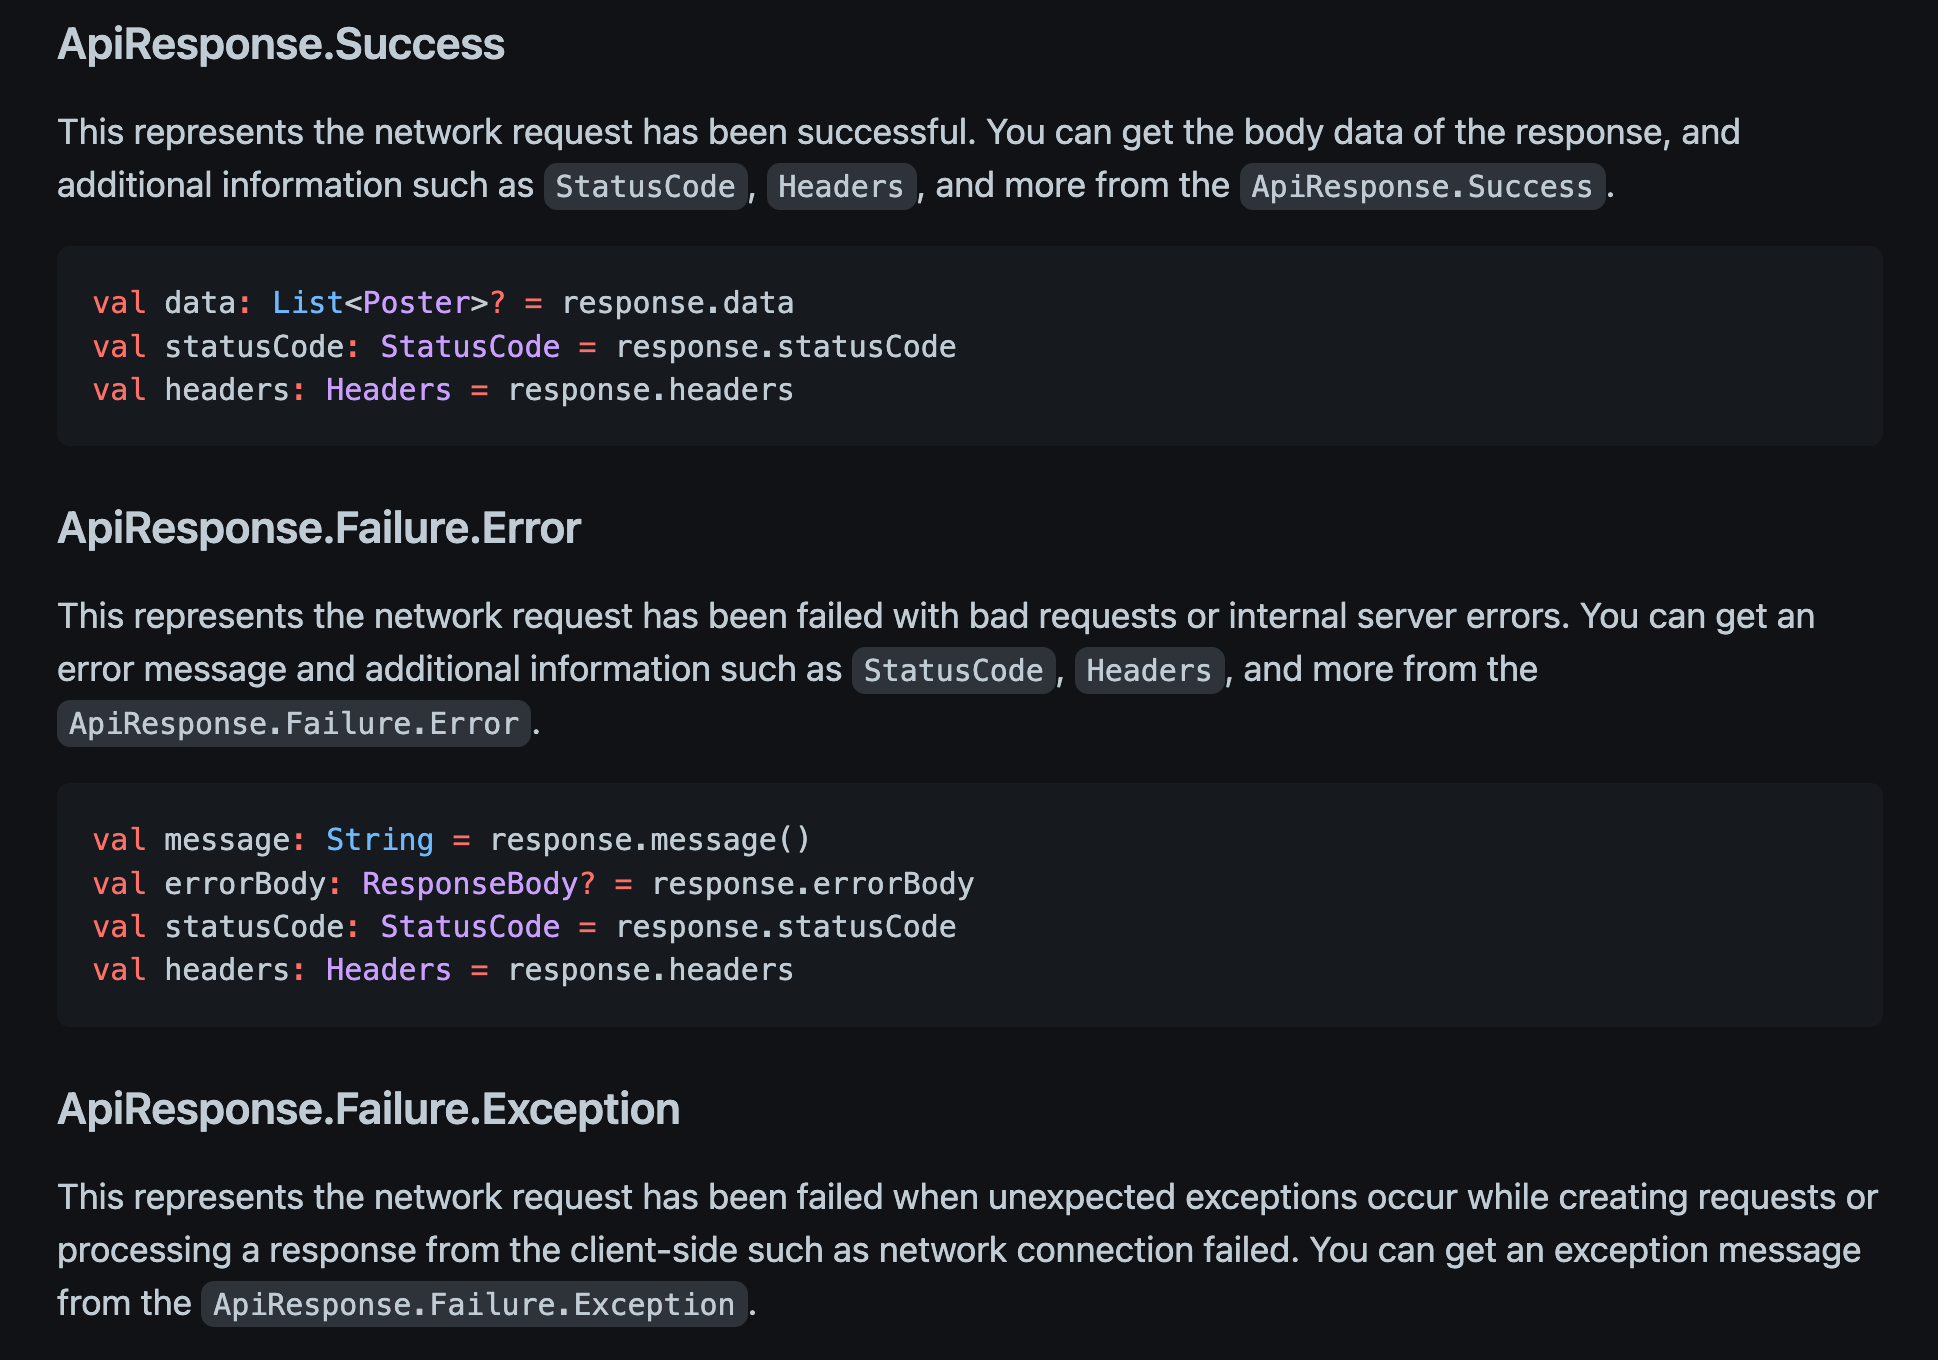The height and width of the screenshot is (1360, 1938).
Task: Click response.headers in the Success code block
Action: tap(651, 390)
